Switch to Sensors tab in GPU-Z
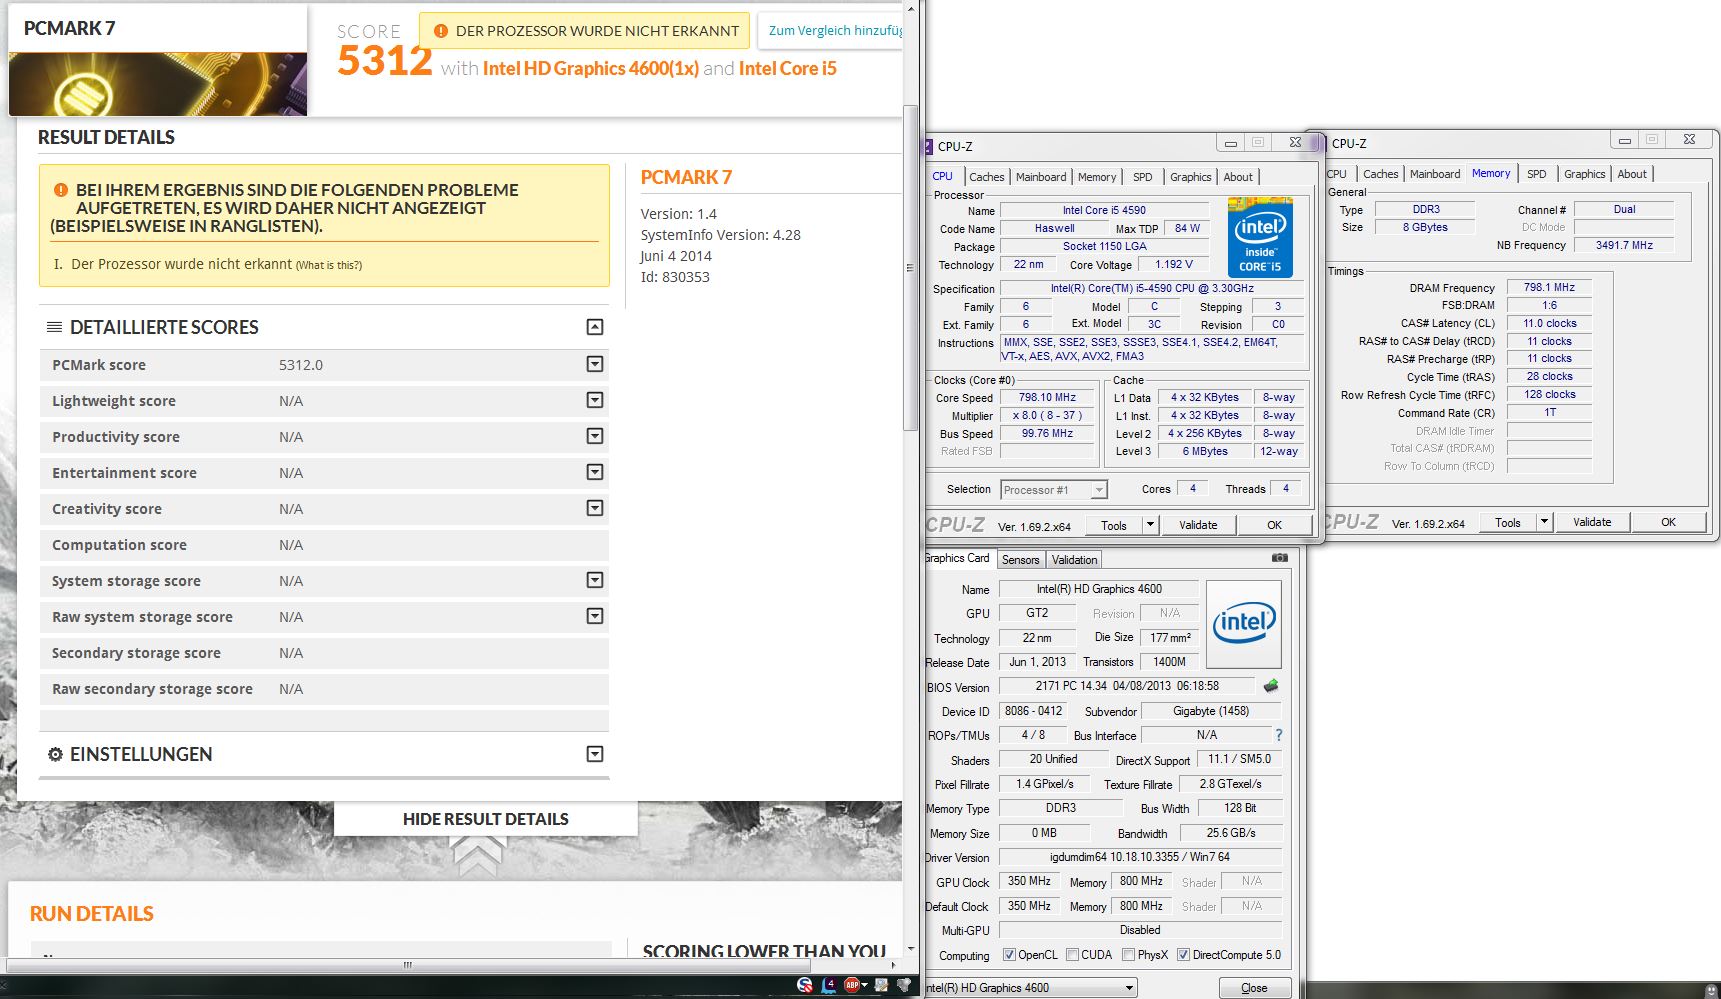This screenshot has height=999, width=1721. (1021, 560)
